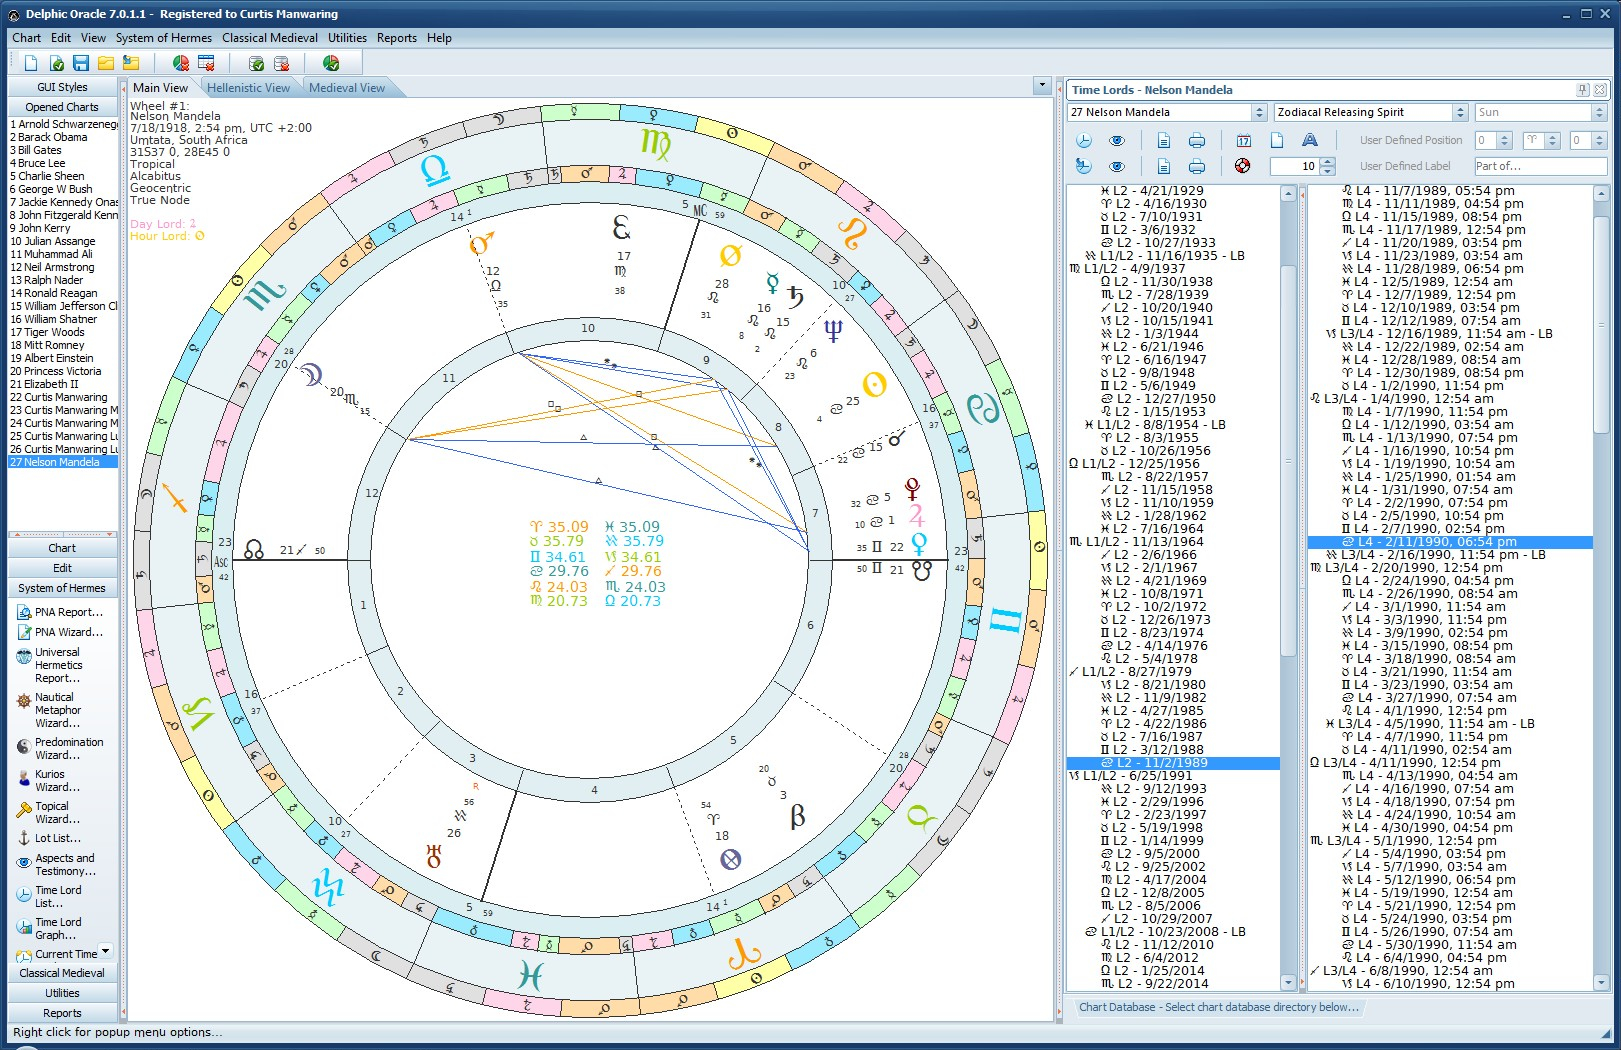1621x1050 pixels.
Task: Create a new chart with blank page icon
Action: [x=31, y=63]
